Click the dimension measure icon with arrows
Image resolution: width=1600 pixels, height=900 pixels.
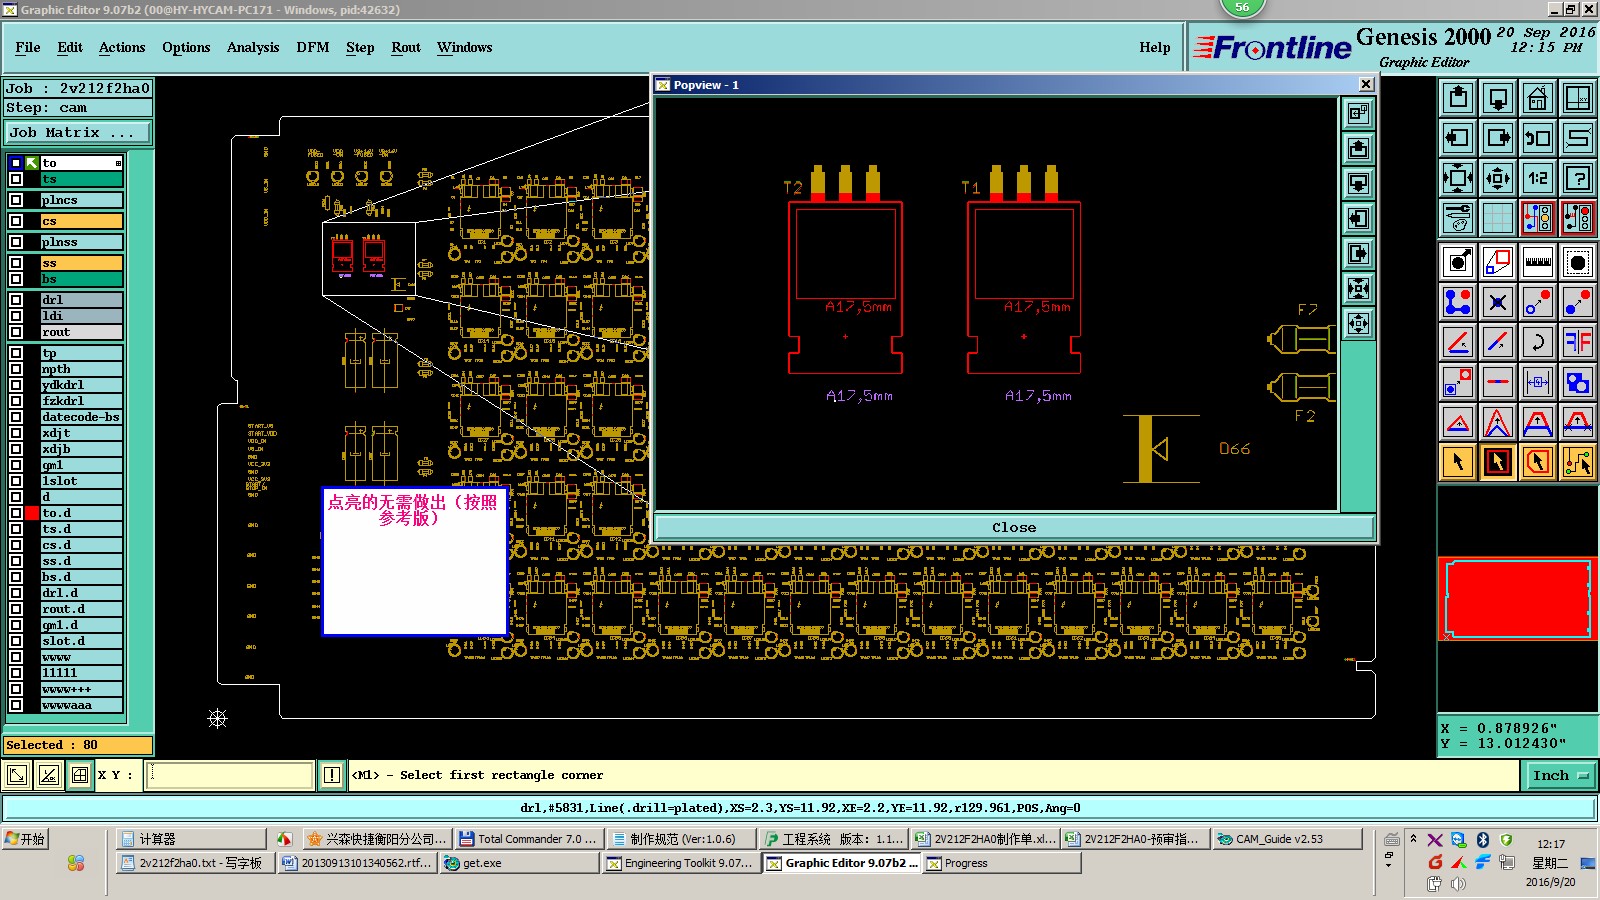1538,382
